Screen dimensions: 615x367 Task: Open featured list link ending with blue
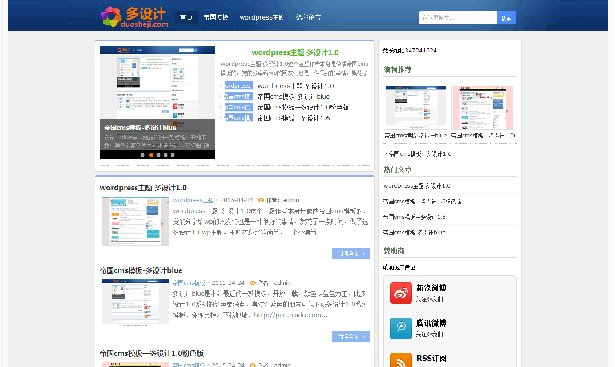pyautogui.click(x=293, y=96)
